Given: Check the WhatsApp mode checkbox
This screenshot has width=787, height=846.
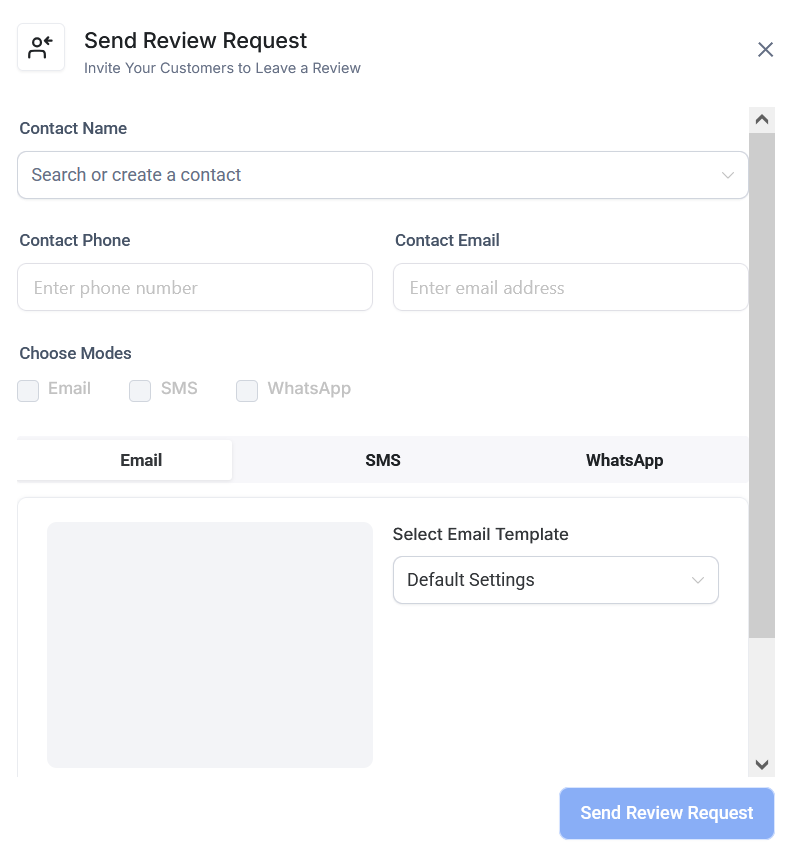Looking at the screenshot, I should point(247,390).
